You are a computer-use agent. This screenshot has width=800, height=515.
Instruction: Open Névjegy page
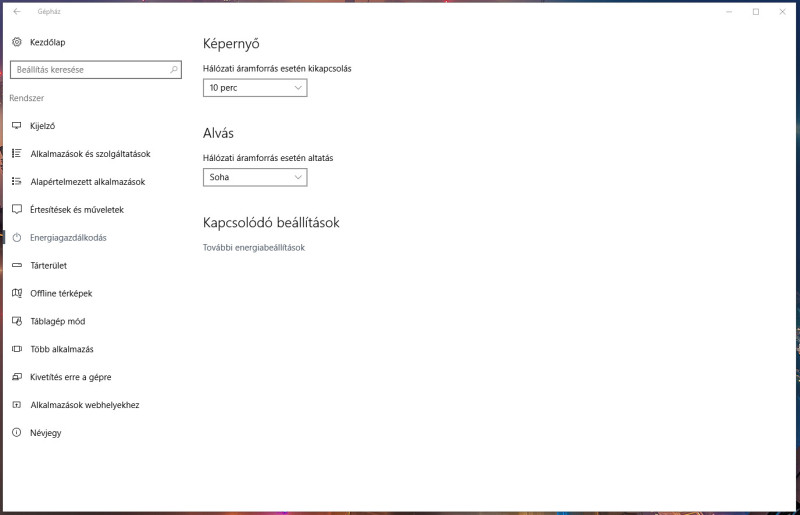pyautogui.click(x=45, y=433)
